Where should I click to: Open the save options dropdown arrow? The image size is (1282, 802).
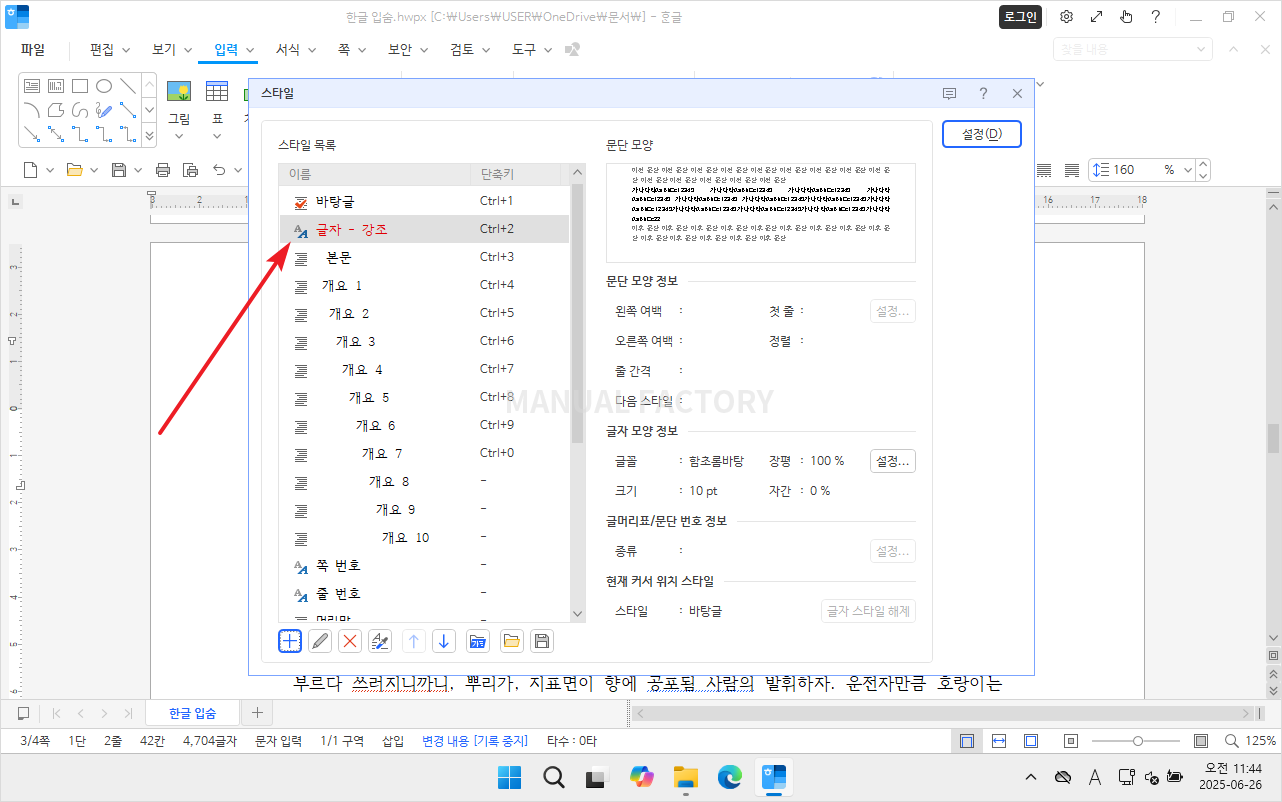coord(138,170)
